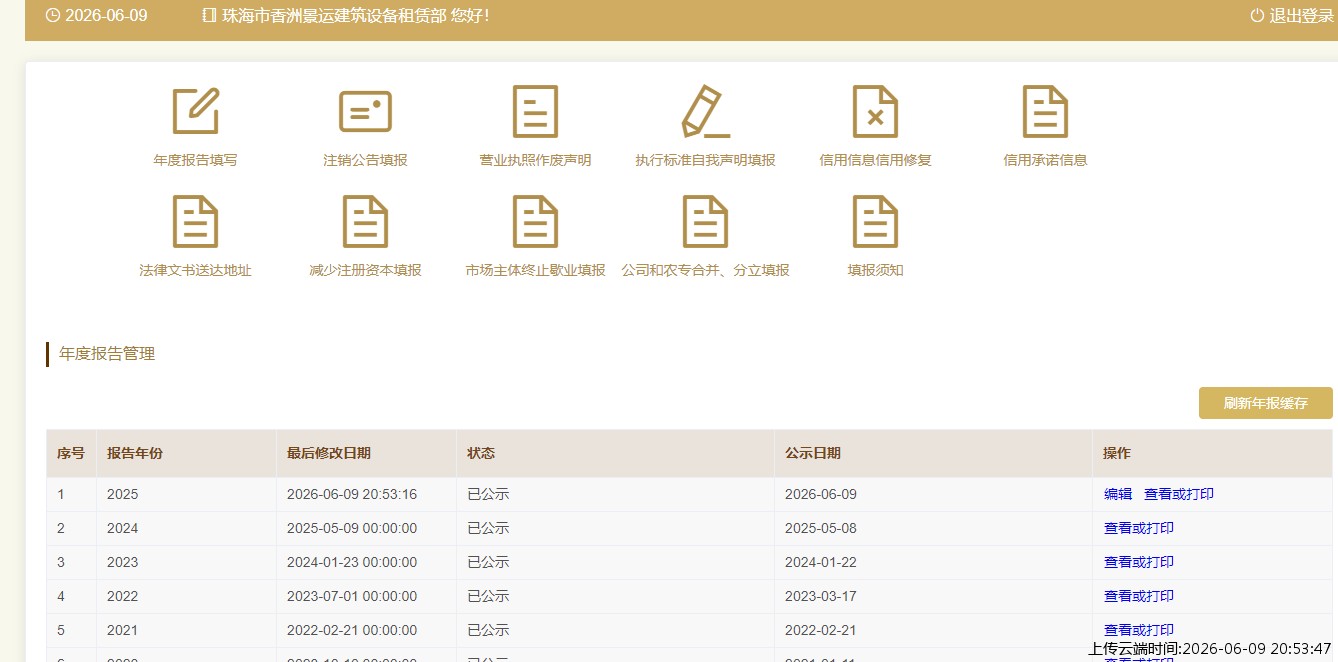Image resolution: width=1338 pixels, height=662 pixels.
Task: Click the 年度报告管理 section heading
Action: pyautogui.click(x=107, y=354)
